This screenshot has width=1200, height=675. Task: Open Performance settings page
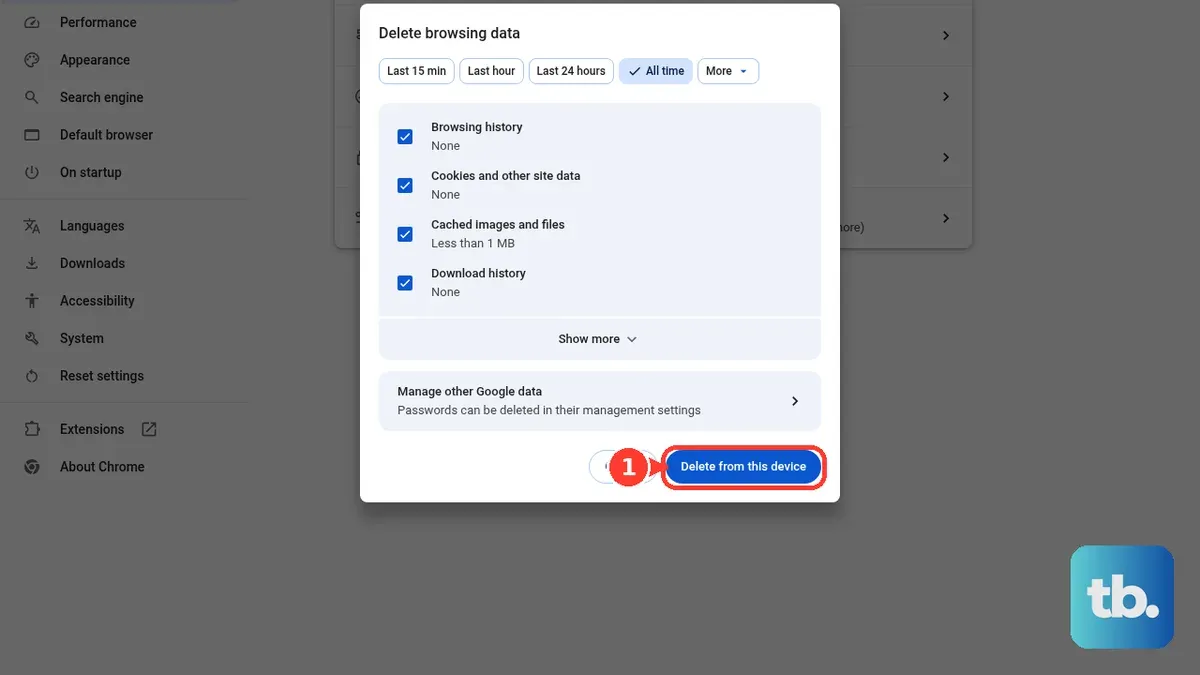click(x=98, y=22)
